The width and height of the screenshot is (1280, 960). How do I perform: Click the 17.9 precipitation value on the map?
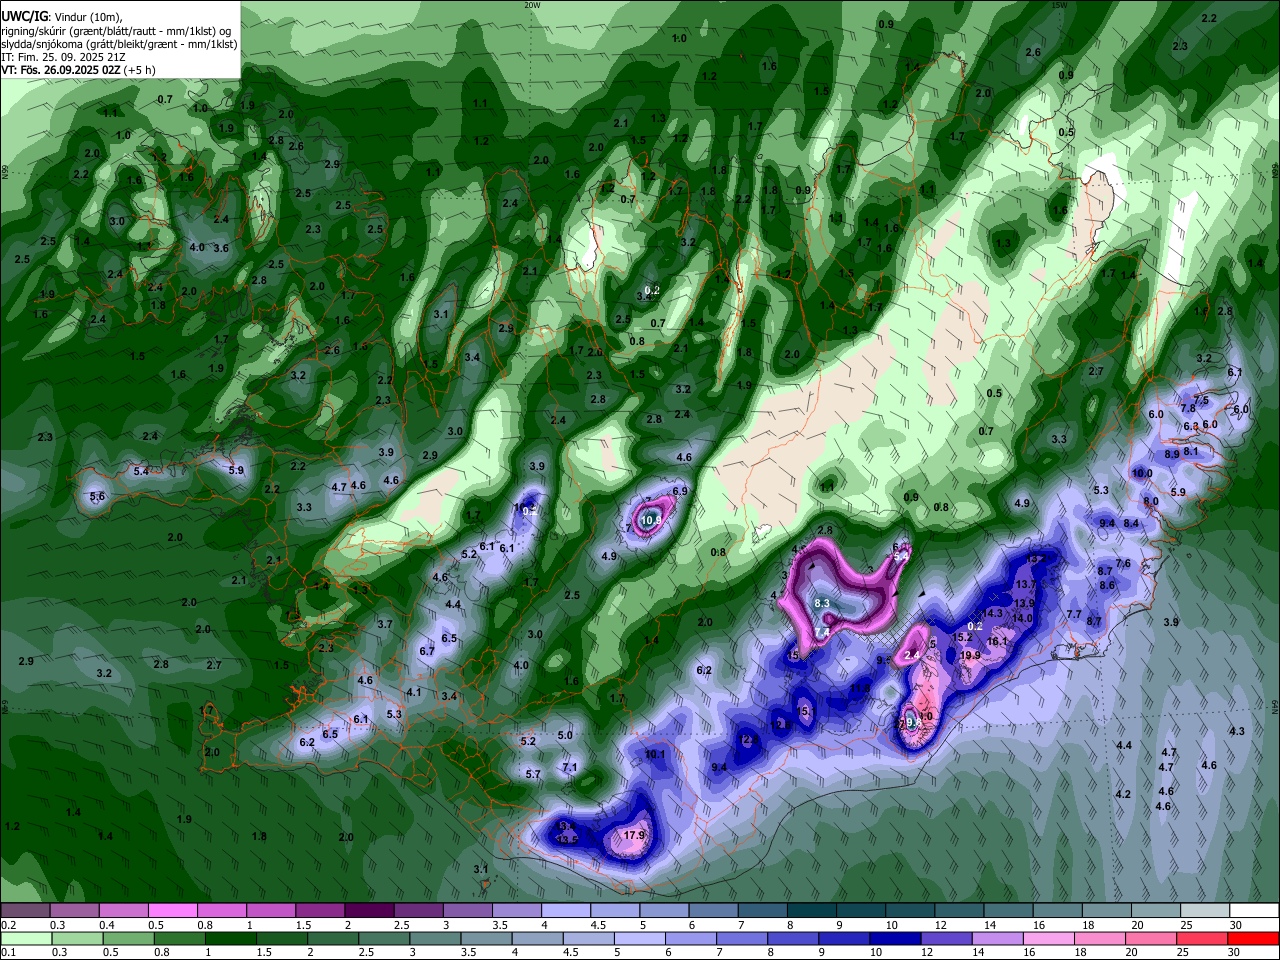(634, 835)
